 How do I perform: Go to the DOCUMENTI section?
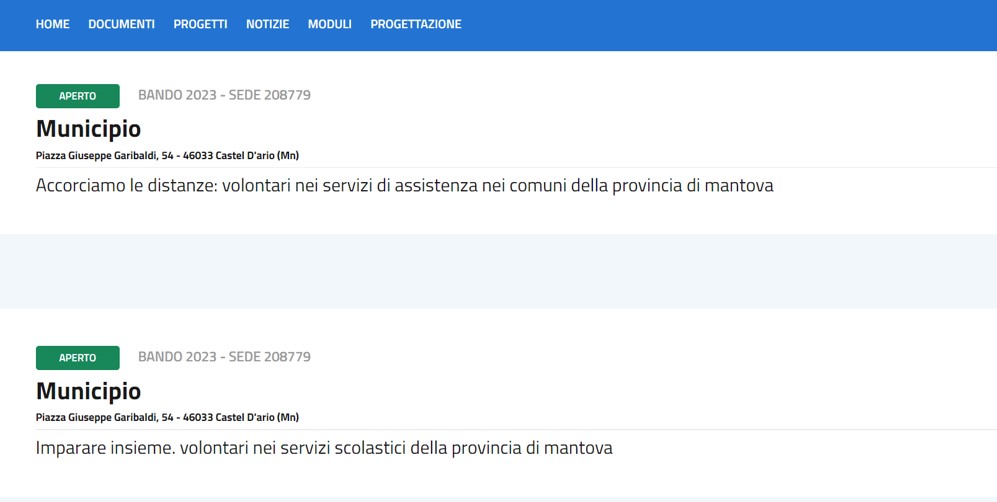121,24
